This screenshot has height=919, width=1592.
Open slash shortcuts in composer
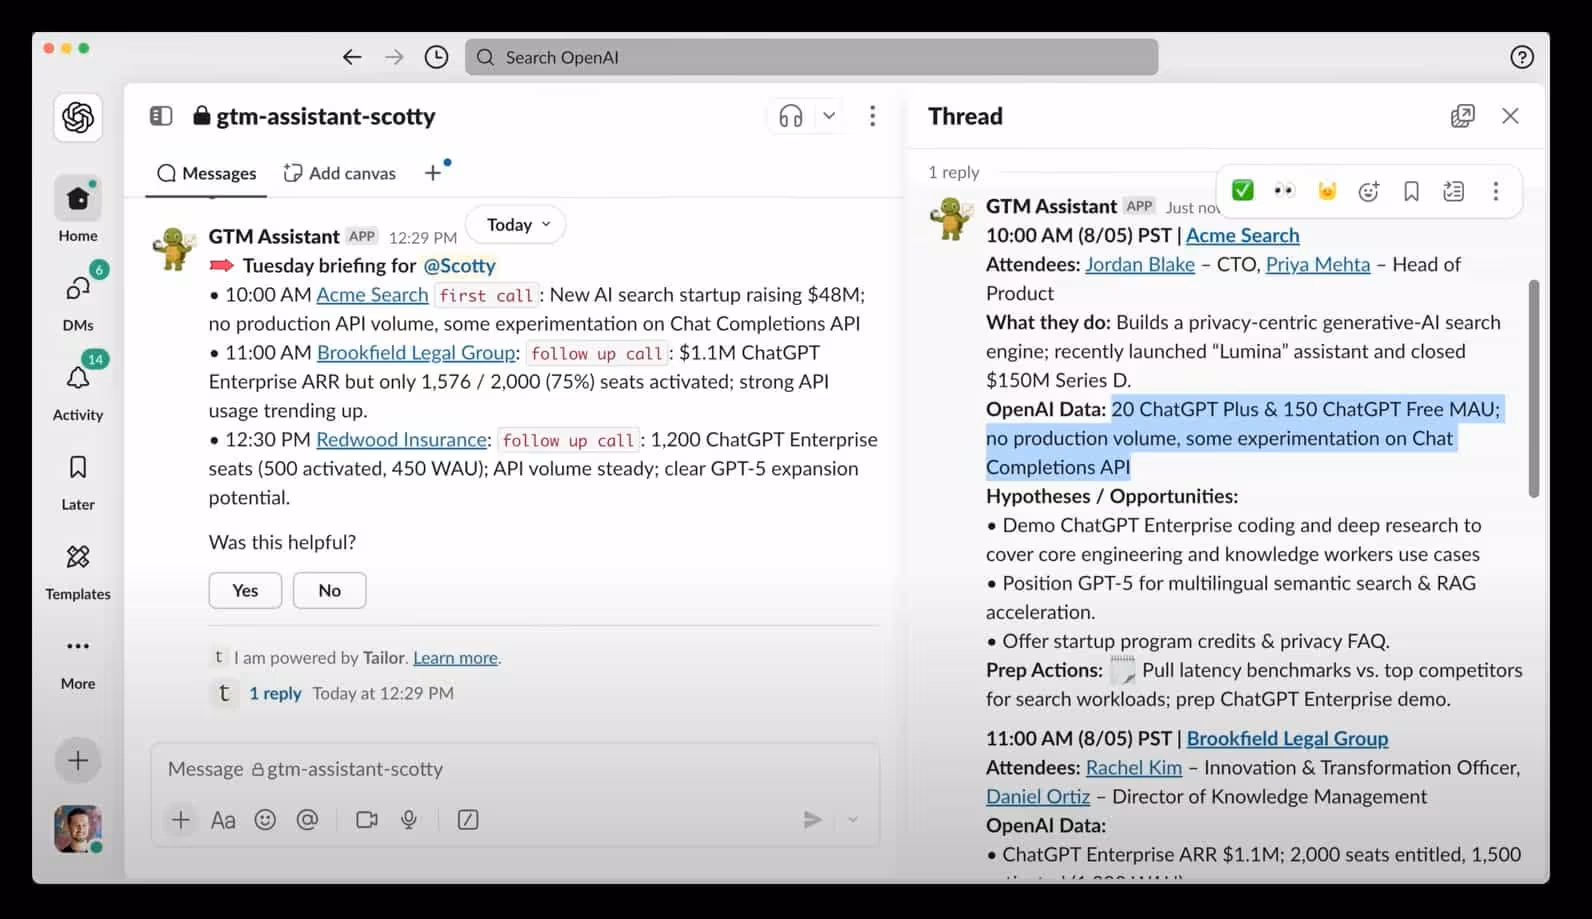467,820
